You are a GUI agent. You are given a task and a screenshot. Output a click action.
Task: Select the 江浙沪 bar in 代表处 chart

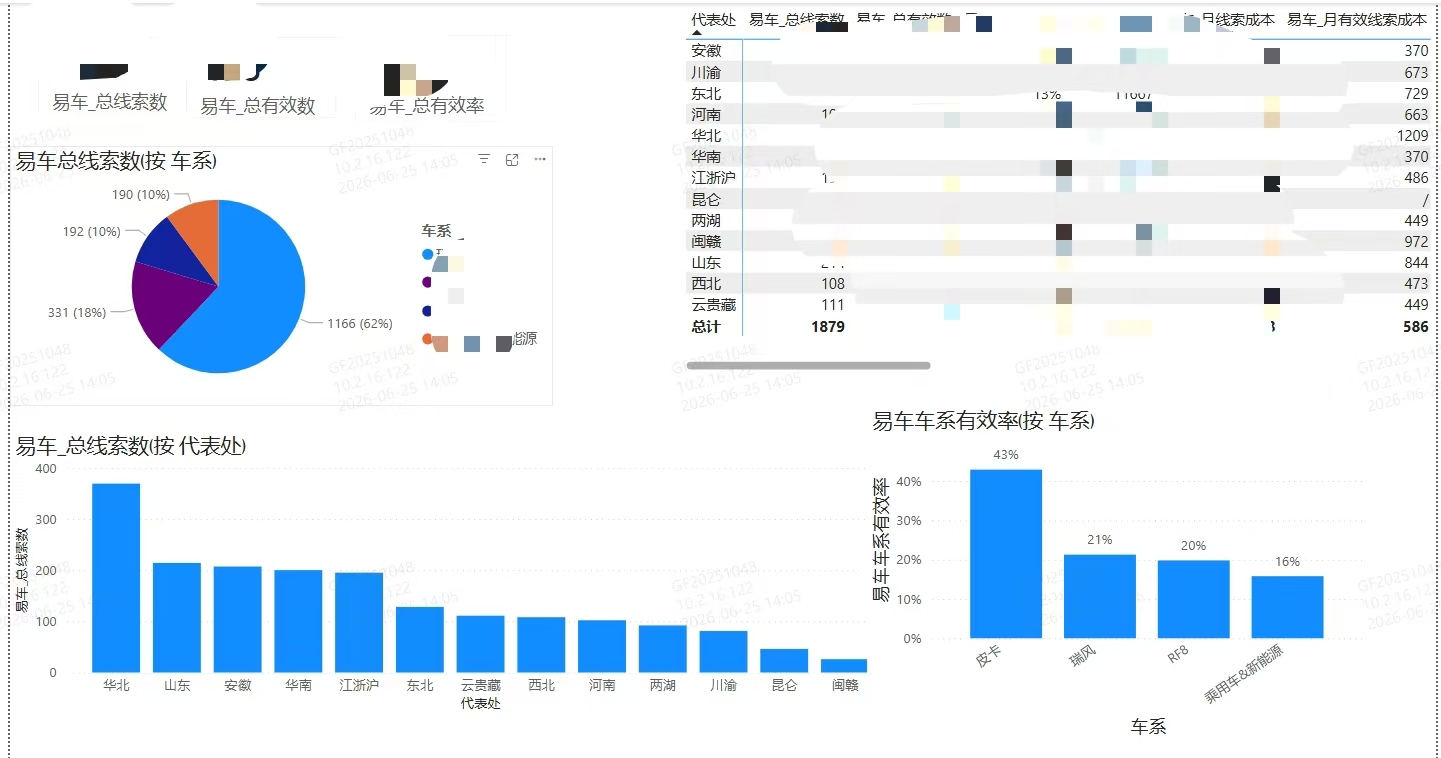click(359, 622)
